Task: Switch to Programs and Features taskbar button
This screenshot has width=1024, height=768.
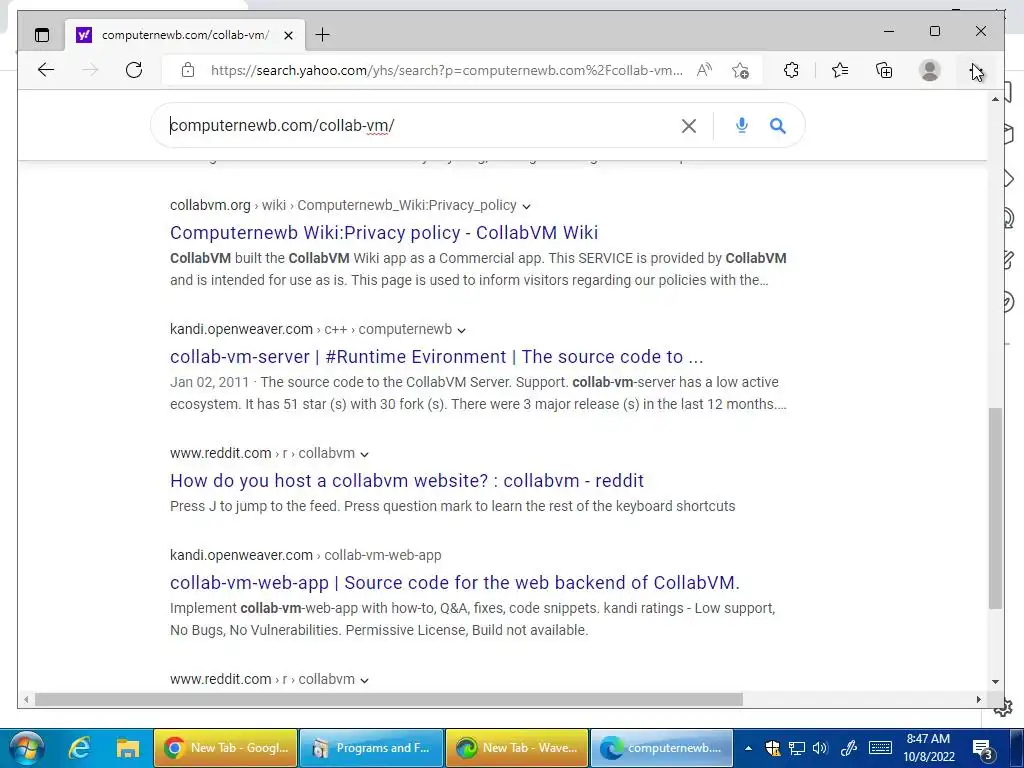Action: click(x=371, y=748)
